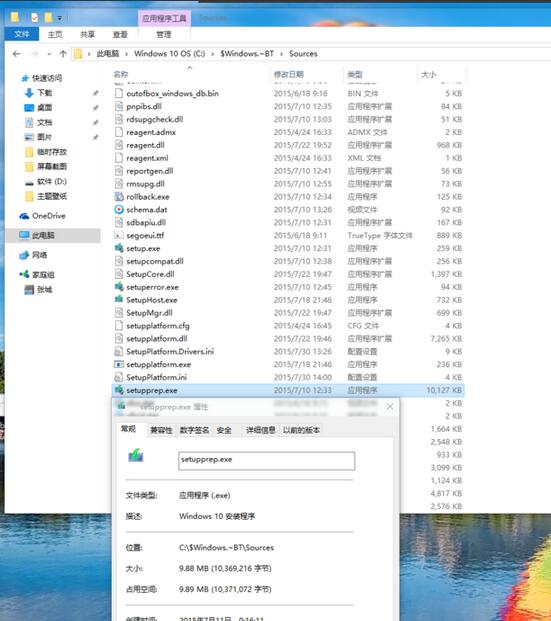
Task: Select the 应用程序工具 contextual tab
Action: tap(164, 19)
